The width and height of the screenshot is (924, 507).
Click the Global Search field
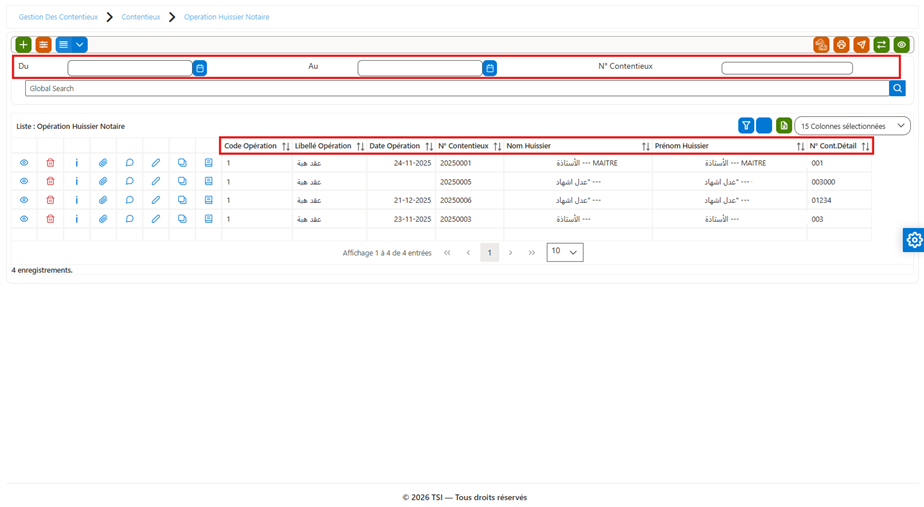(x=457, y=88)
